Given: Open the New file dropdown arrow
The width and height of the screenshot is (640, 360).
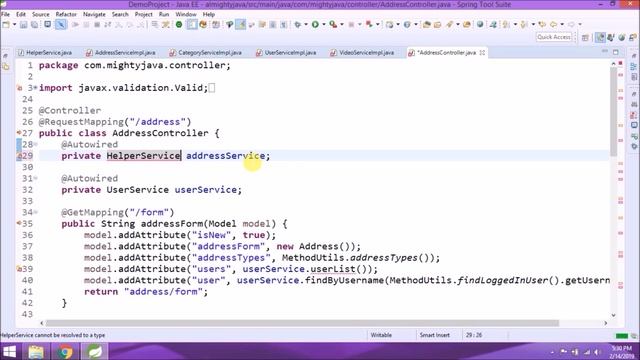Looking at the screenshot, I should point(14,24).
